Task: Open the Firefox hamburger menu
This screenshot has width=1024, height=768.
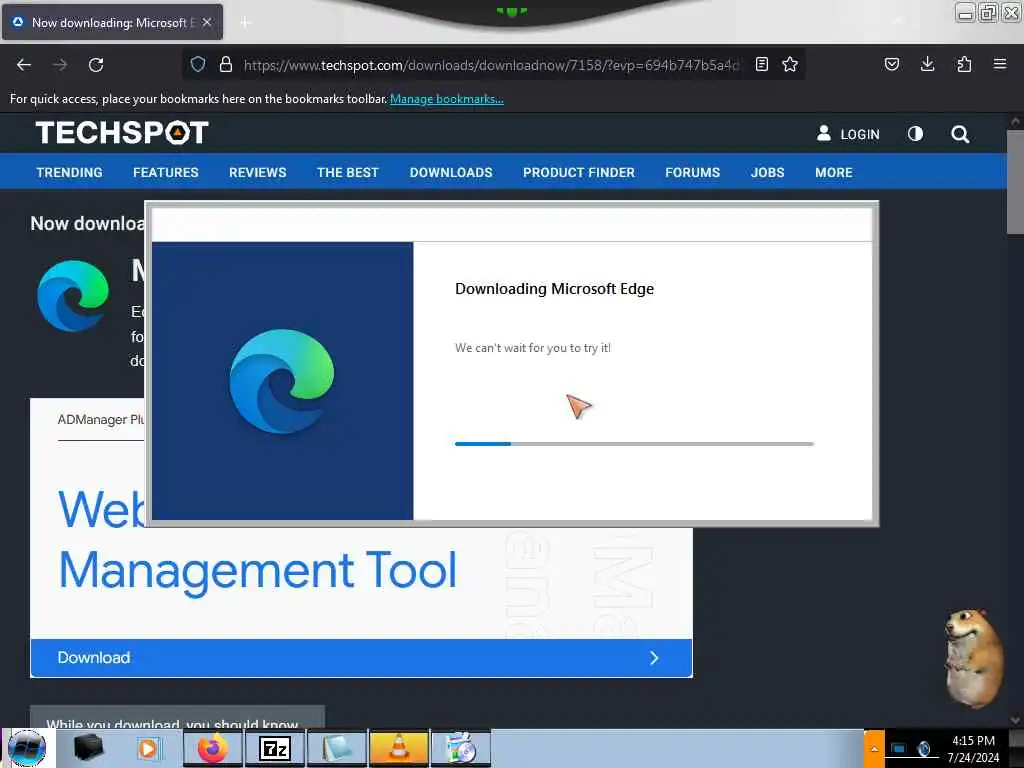Action: [1000, 64]
